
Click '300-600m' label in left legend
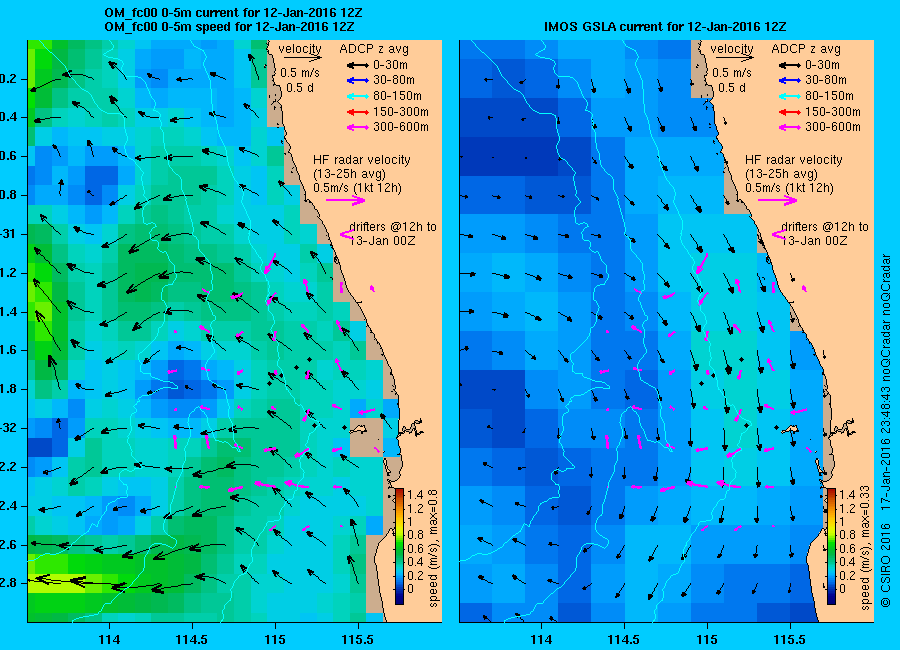tap(401, 127)
